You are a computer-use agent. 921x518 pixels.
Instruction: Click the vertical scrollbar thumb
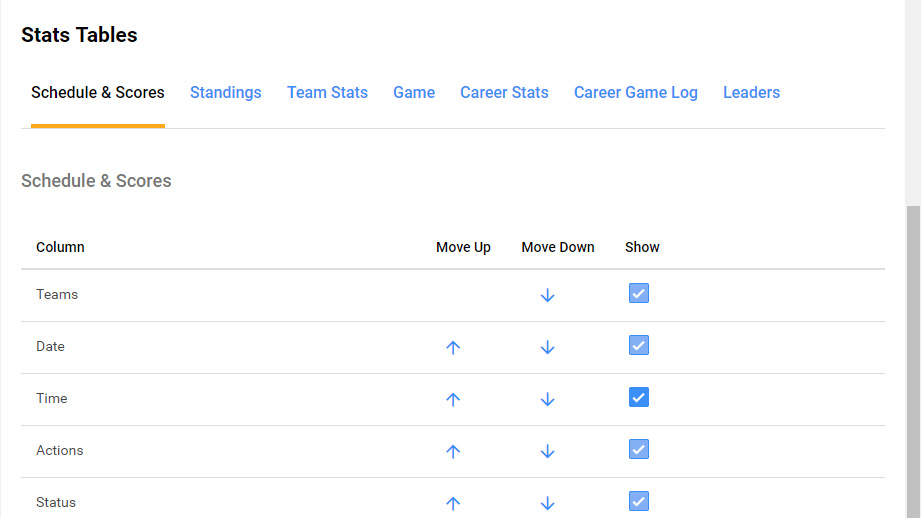(913, 360)
